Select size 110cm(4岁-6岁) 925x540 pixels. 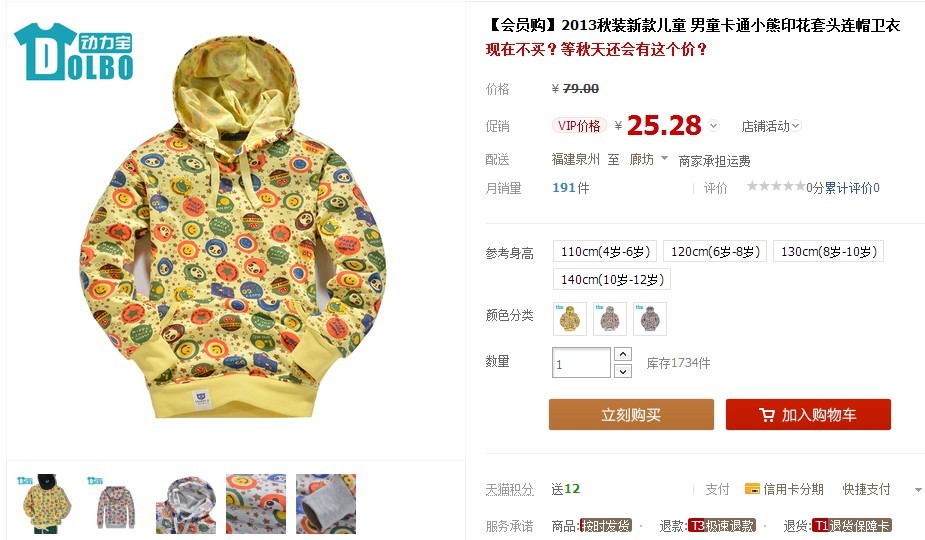coord(605,251)
